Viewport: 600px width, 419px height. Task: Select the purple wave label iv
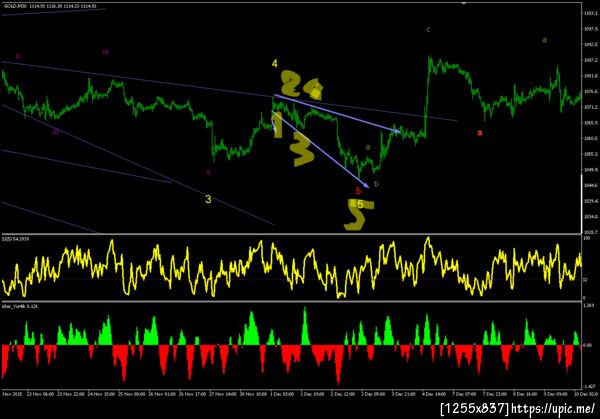(106, 52)
